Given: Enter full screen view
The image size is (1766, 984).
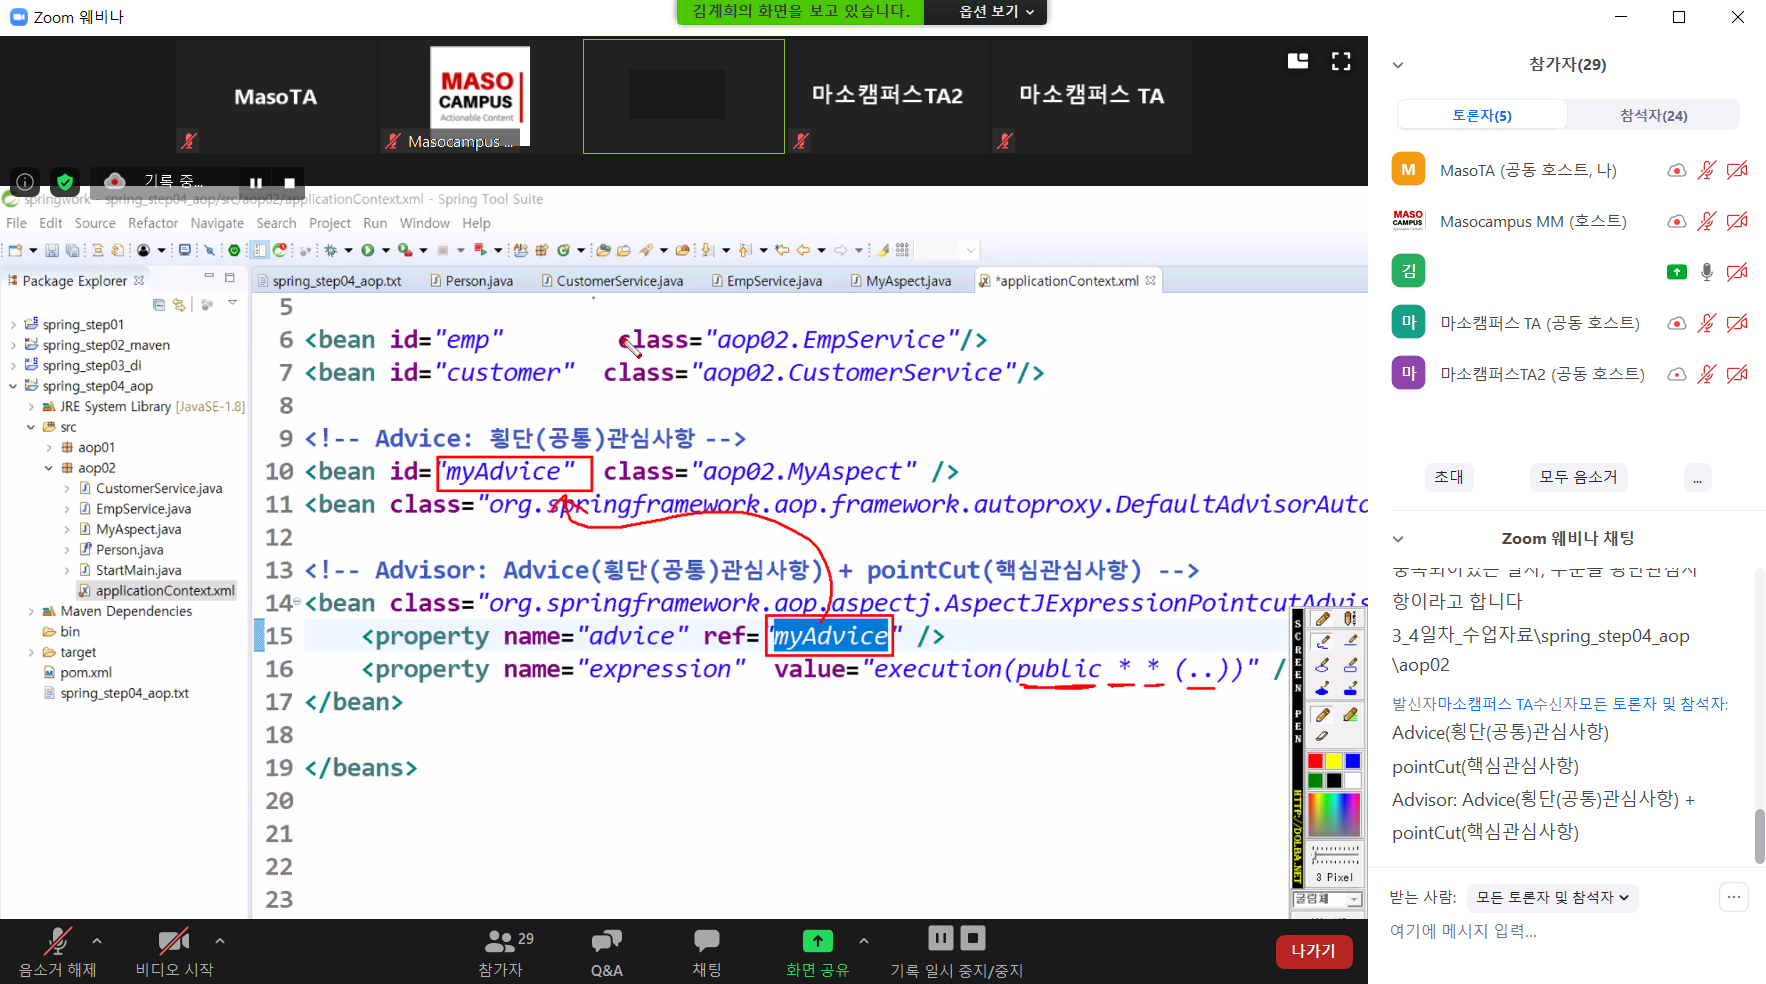Looking at the screenshot, I should (1341, 62).
